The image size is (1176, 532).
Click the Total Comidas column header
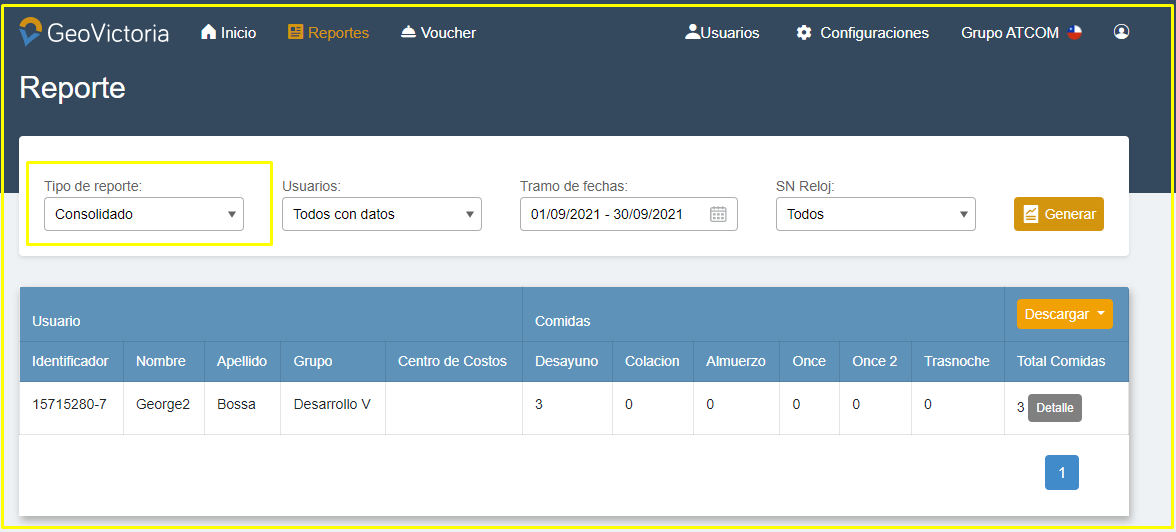tap(1061, 361)
